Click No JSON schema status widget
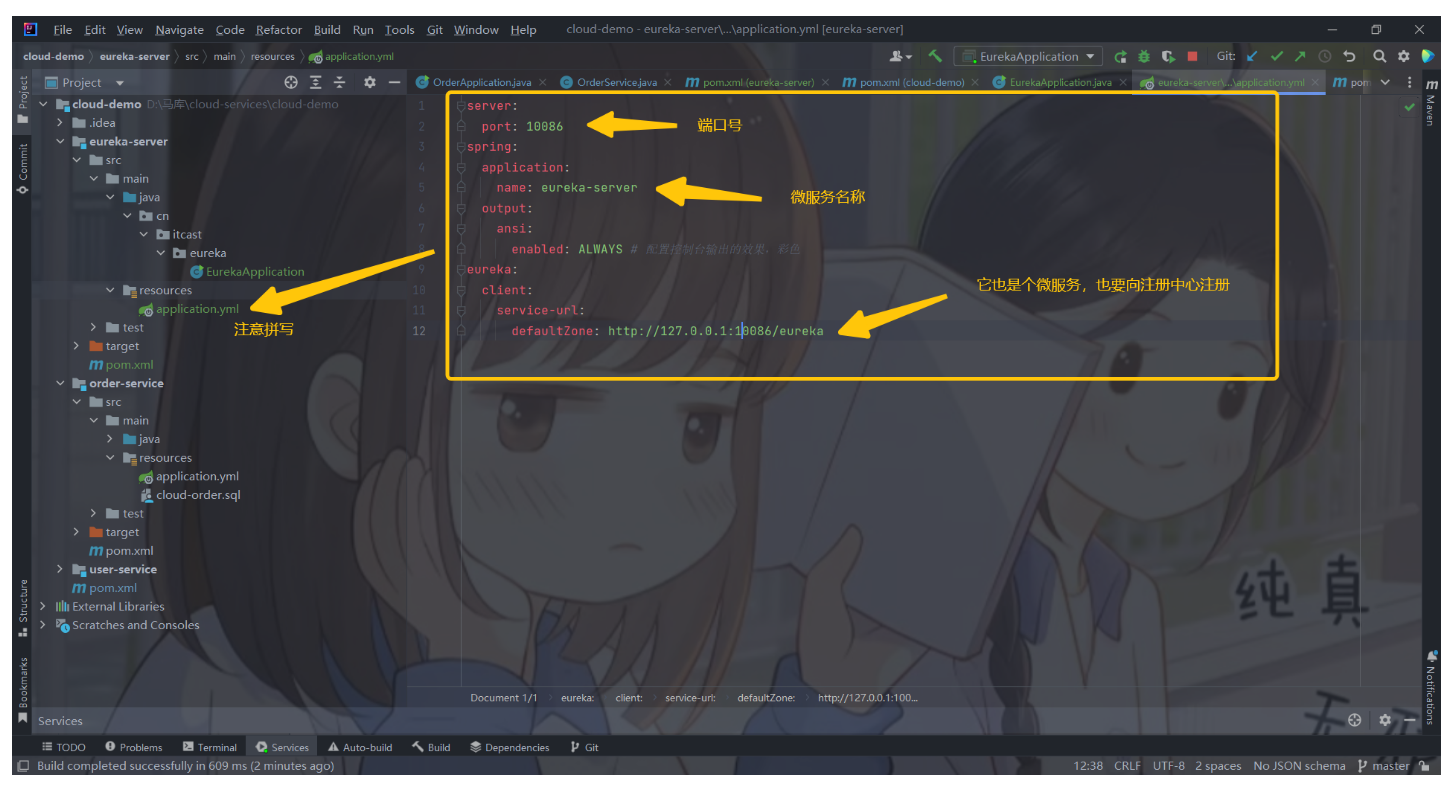Screen dimensions: 1450x785 1299,766
